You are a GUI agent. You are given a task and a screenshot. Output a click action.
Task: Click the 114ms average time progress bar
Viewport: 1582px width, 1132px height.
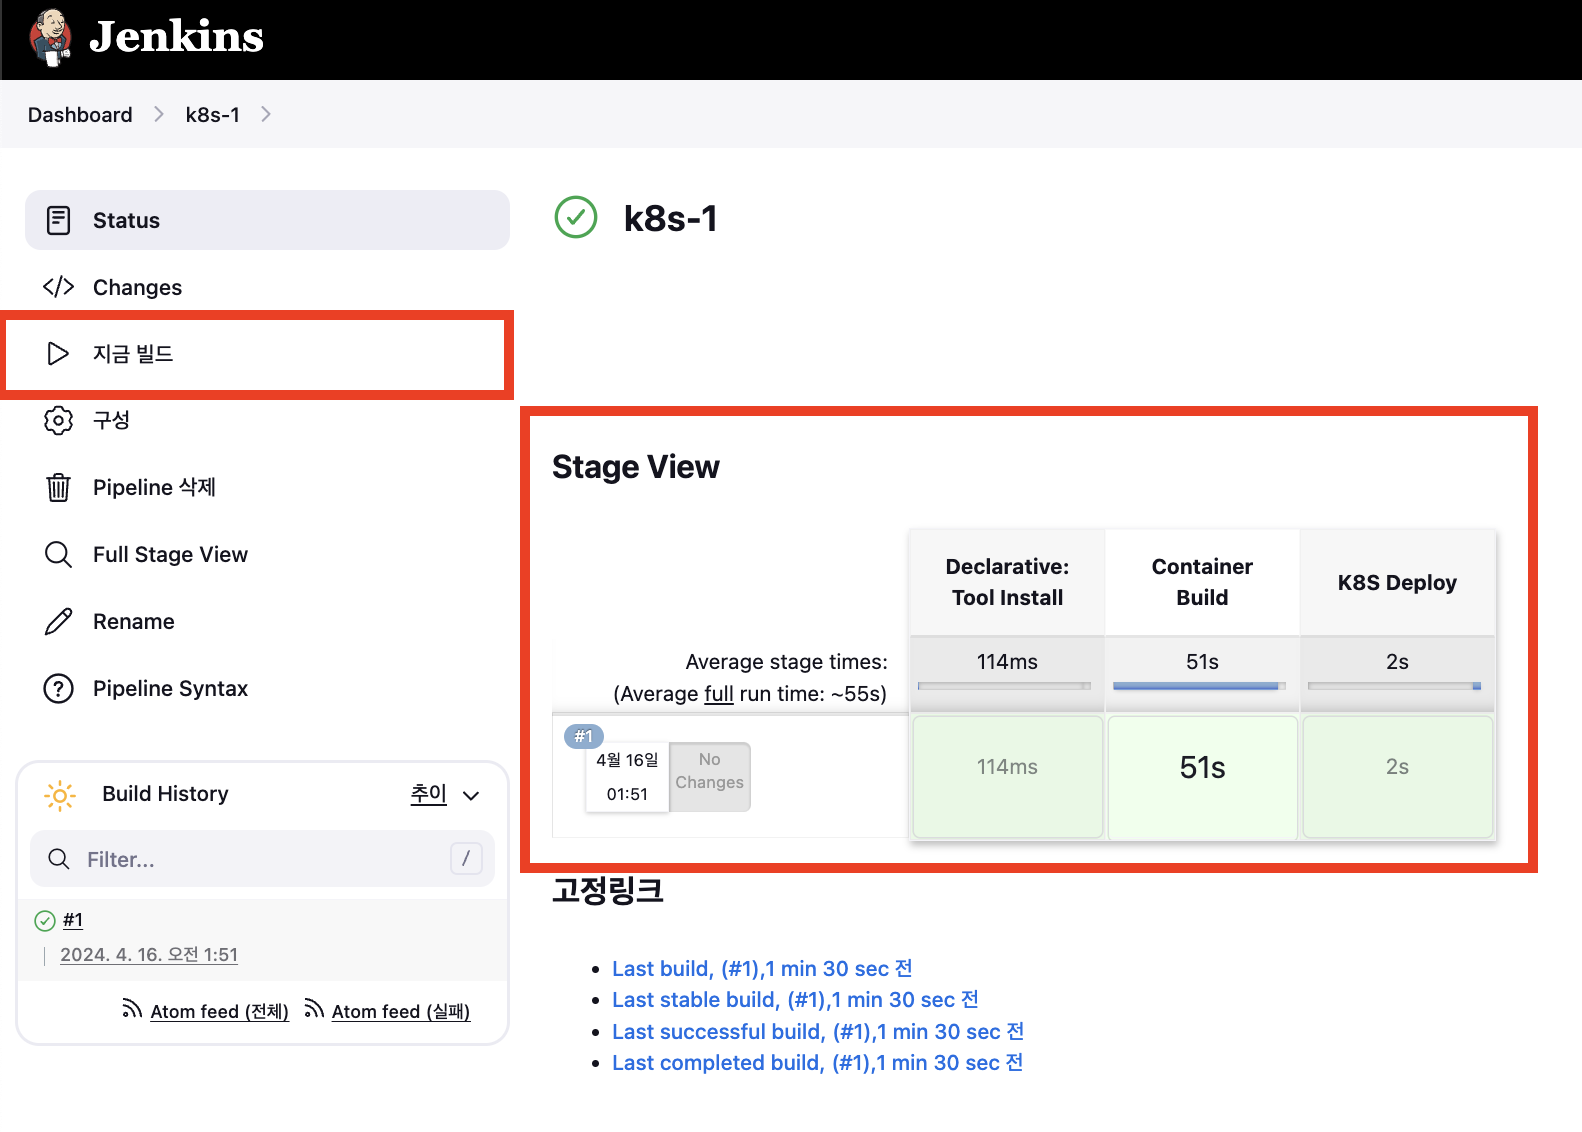point(1004,686)
